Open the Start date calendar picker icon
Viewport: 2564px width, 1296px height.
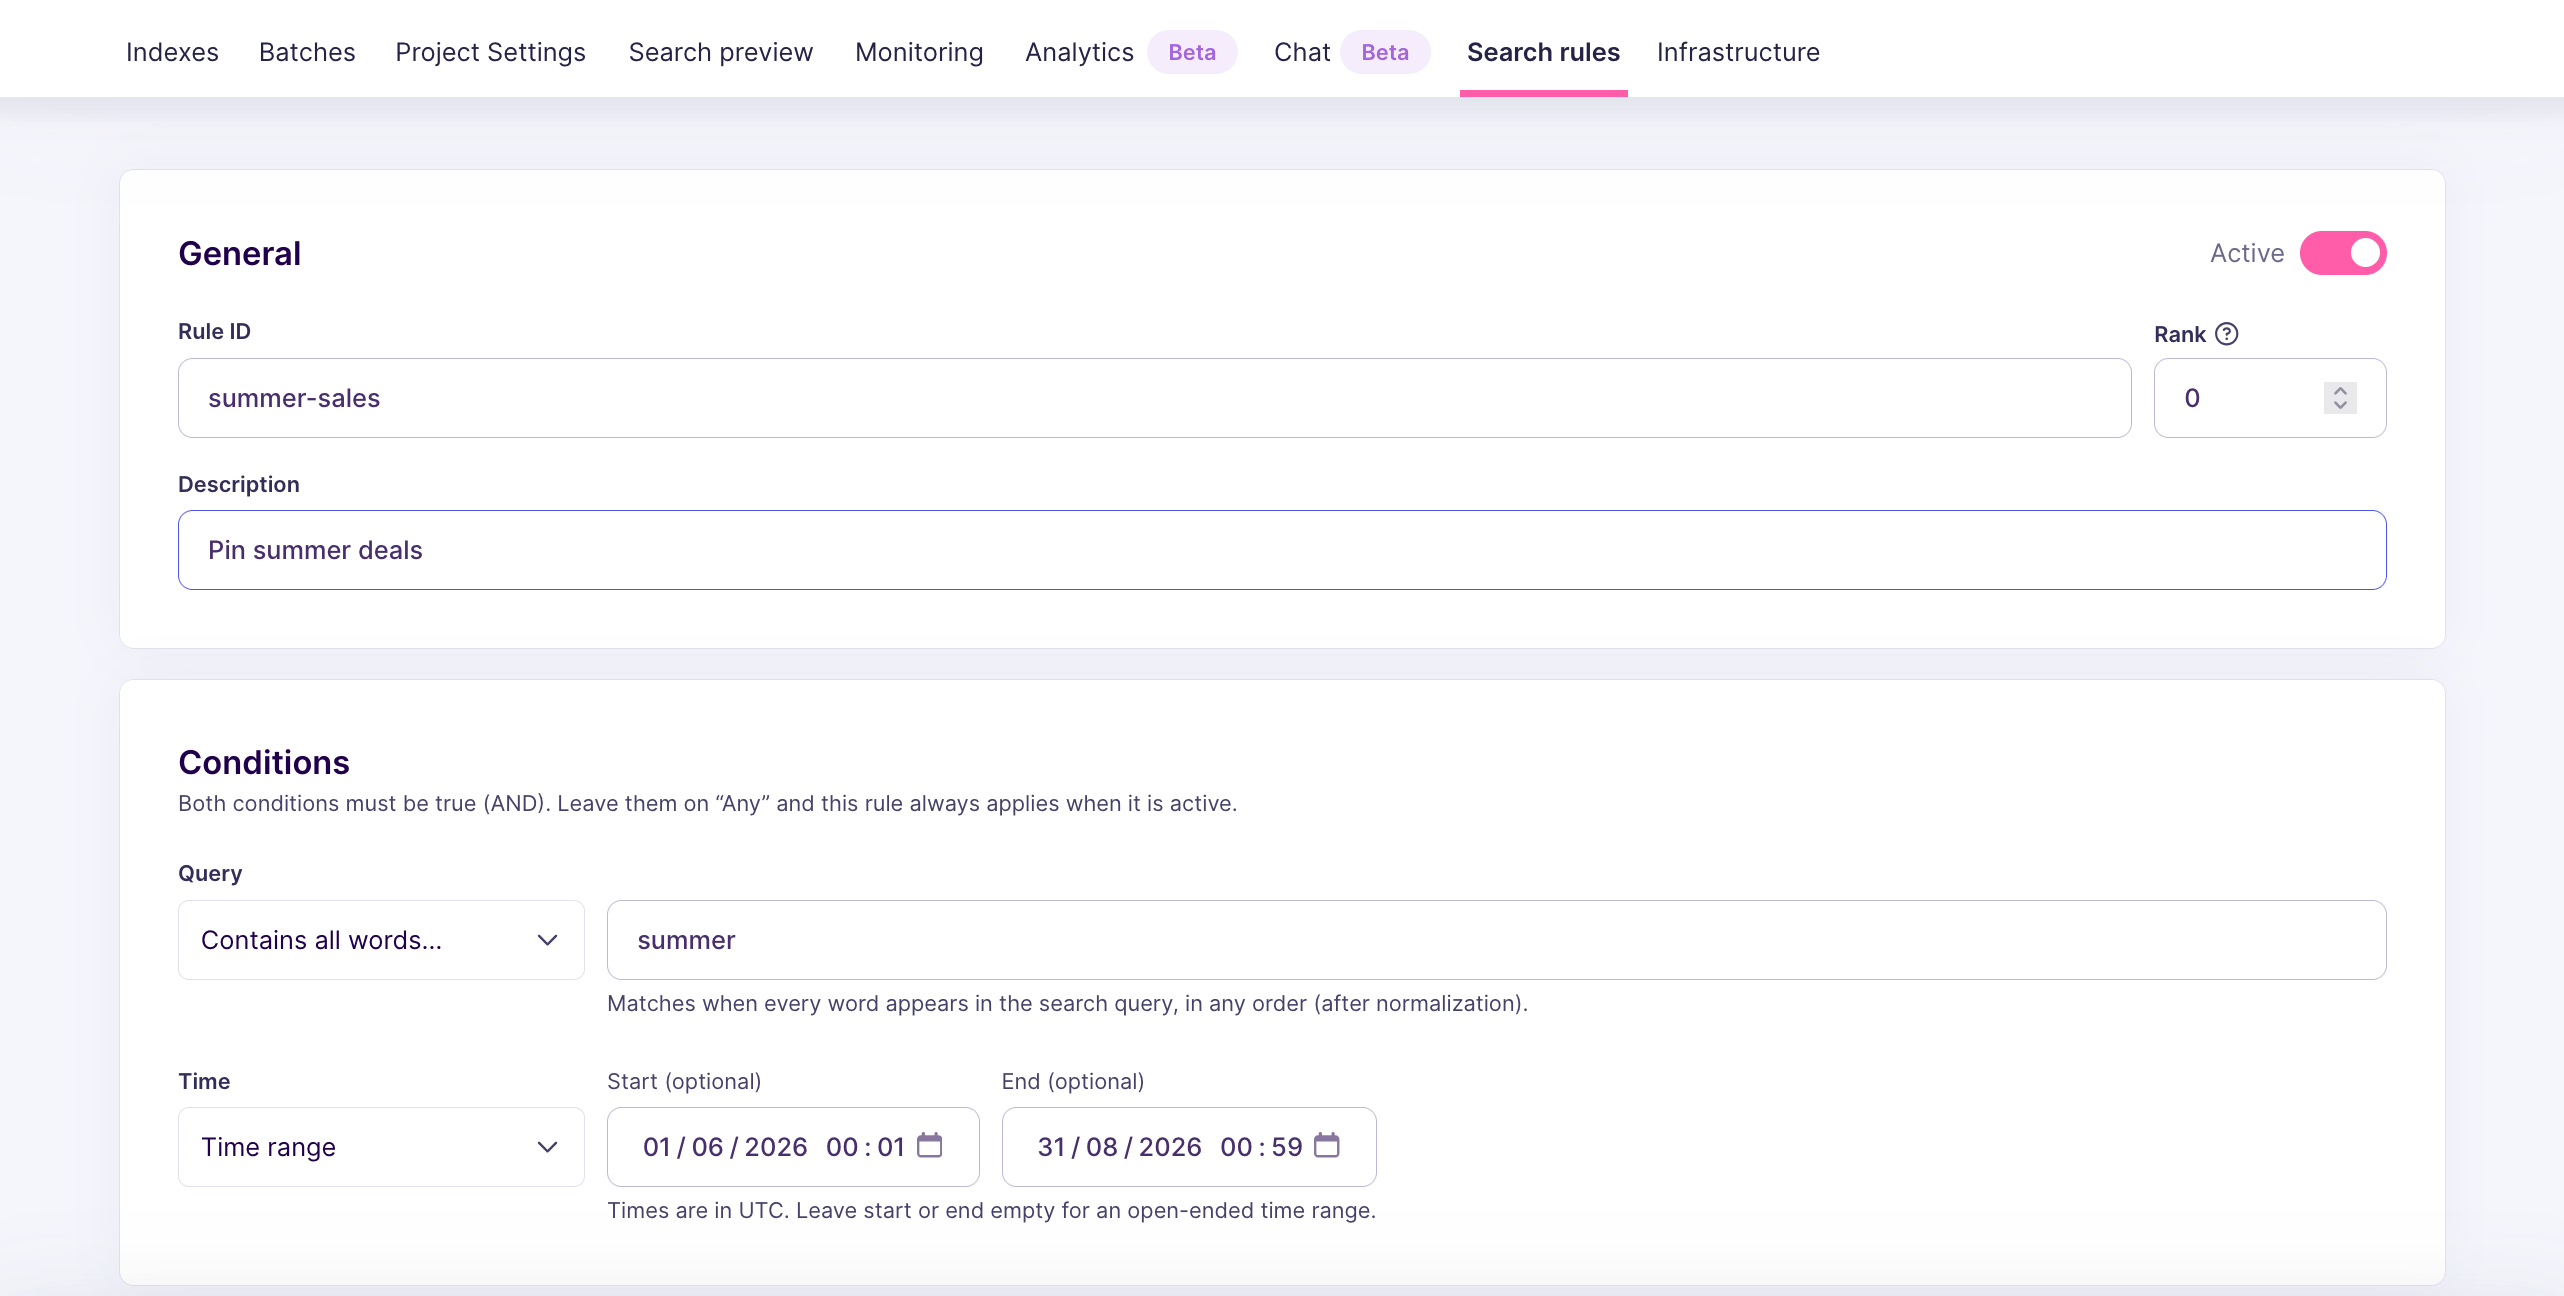tap(930, 1145)
